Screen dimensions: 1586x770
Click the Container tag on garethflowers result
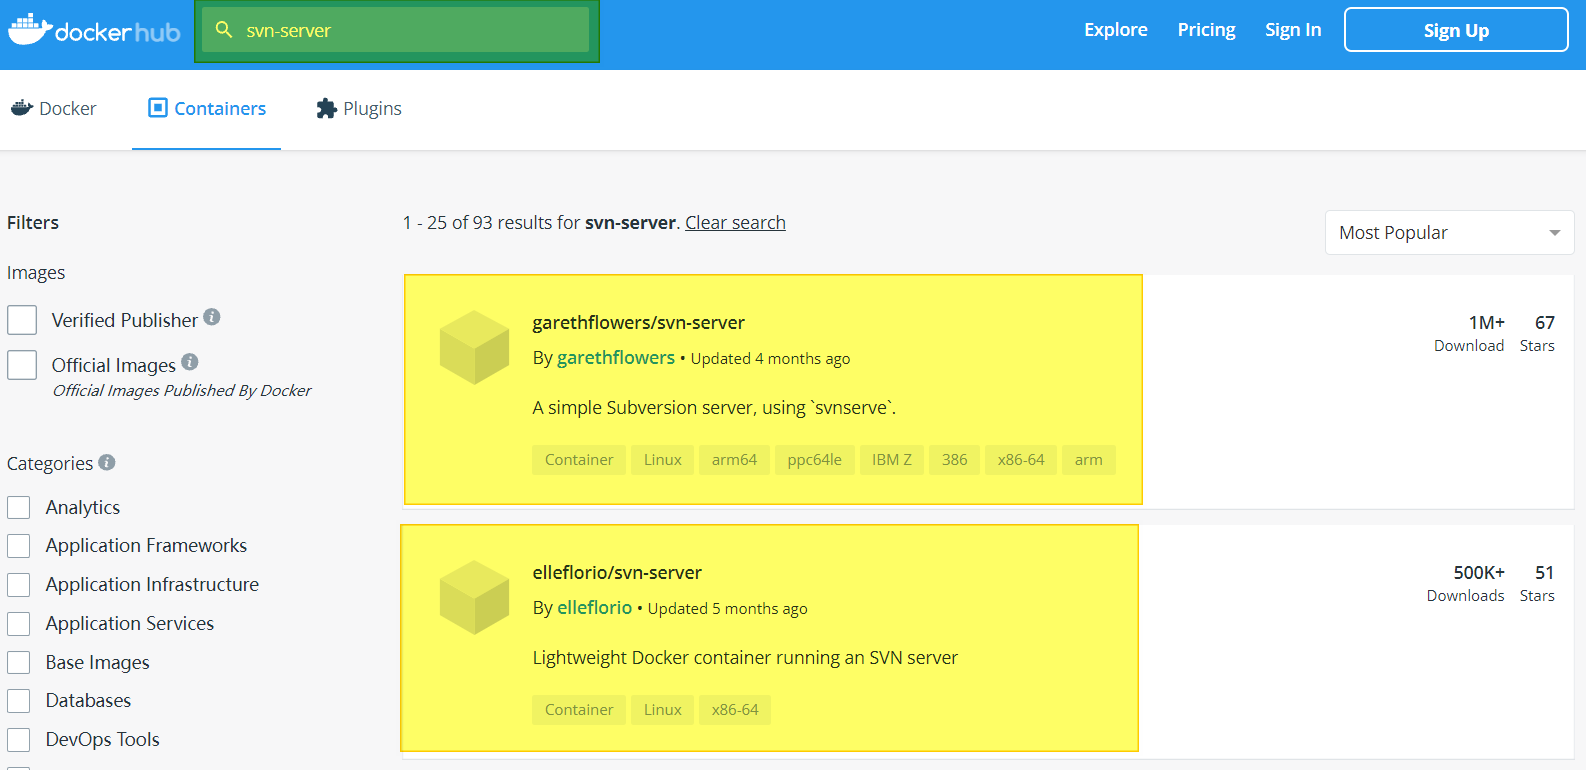[x=579, y=460]
